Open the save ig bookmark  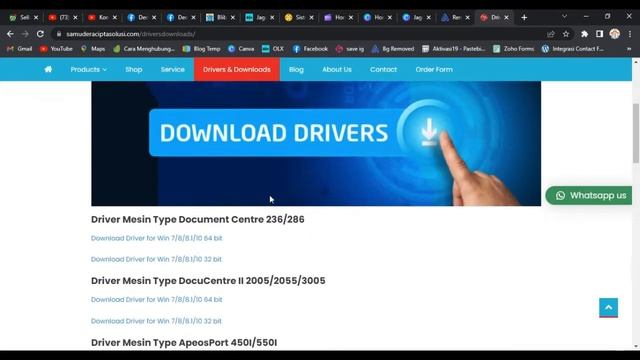click(x=350, y=49)
